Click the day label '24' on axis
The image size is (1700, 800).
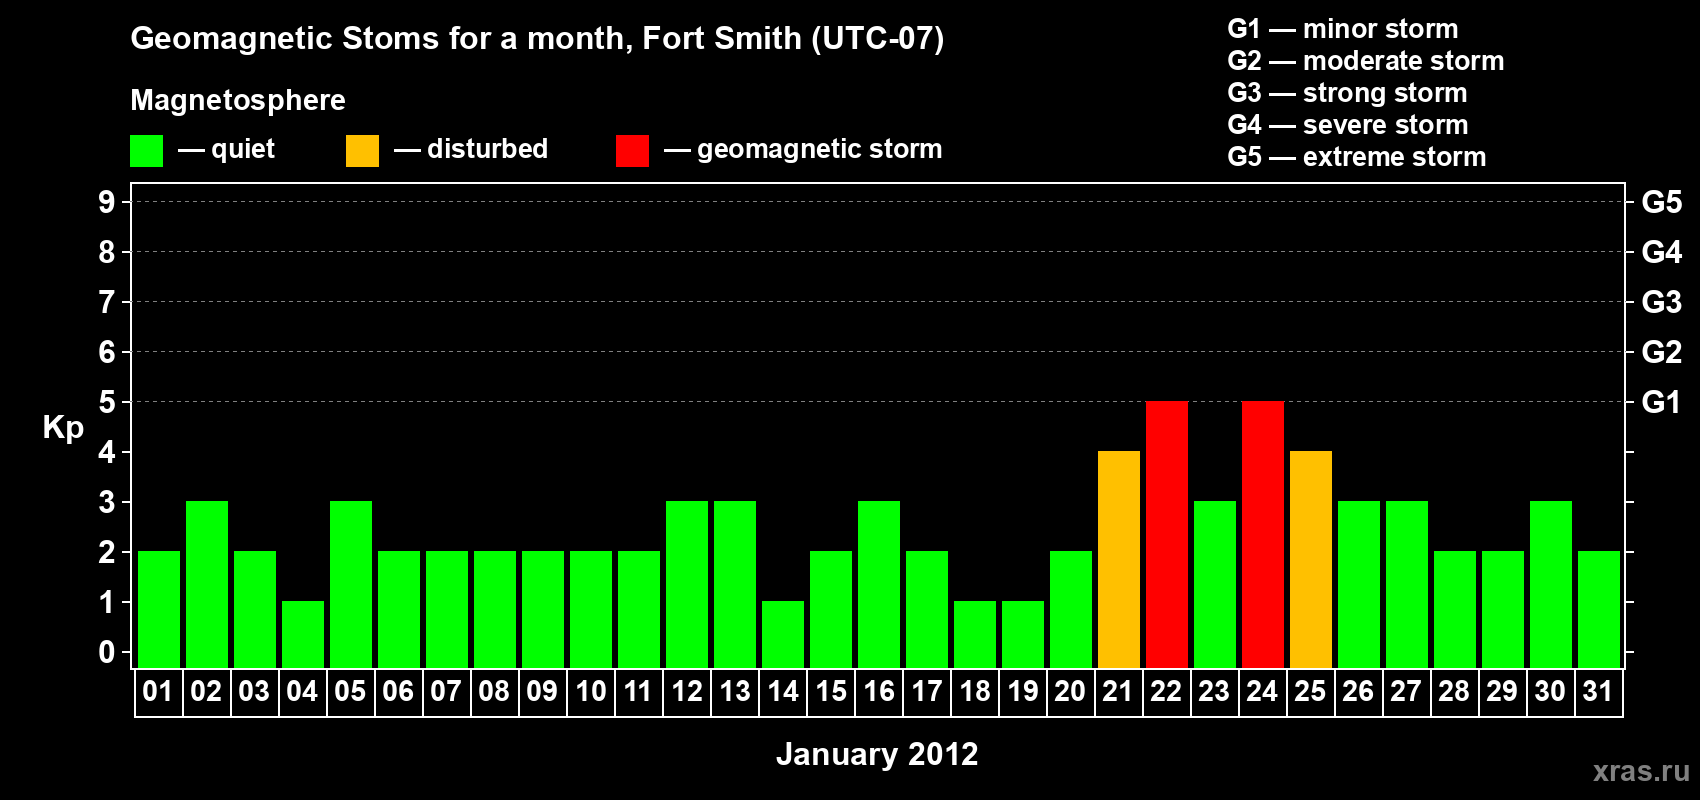click(1262, 691)
